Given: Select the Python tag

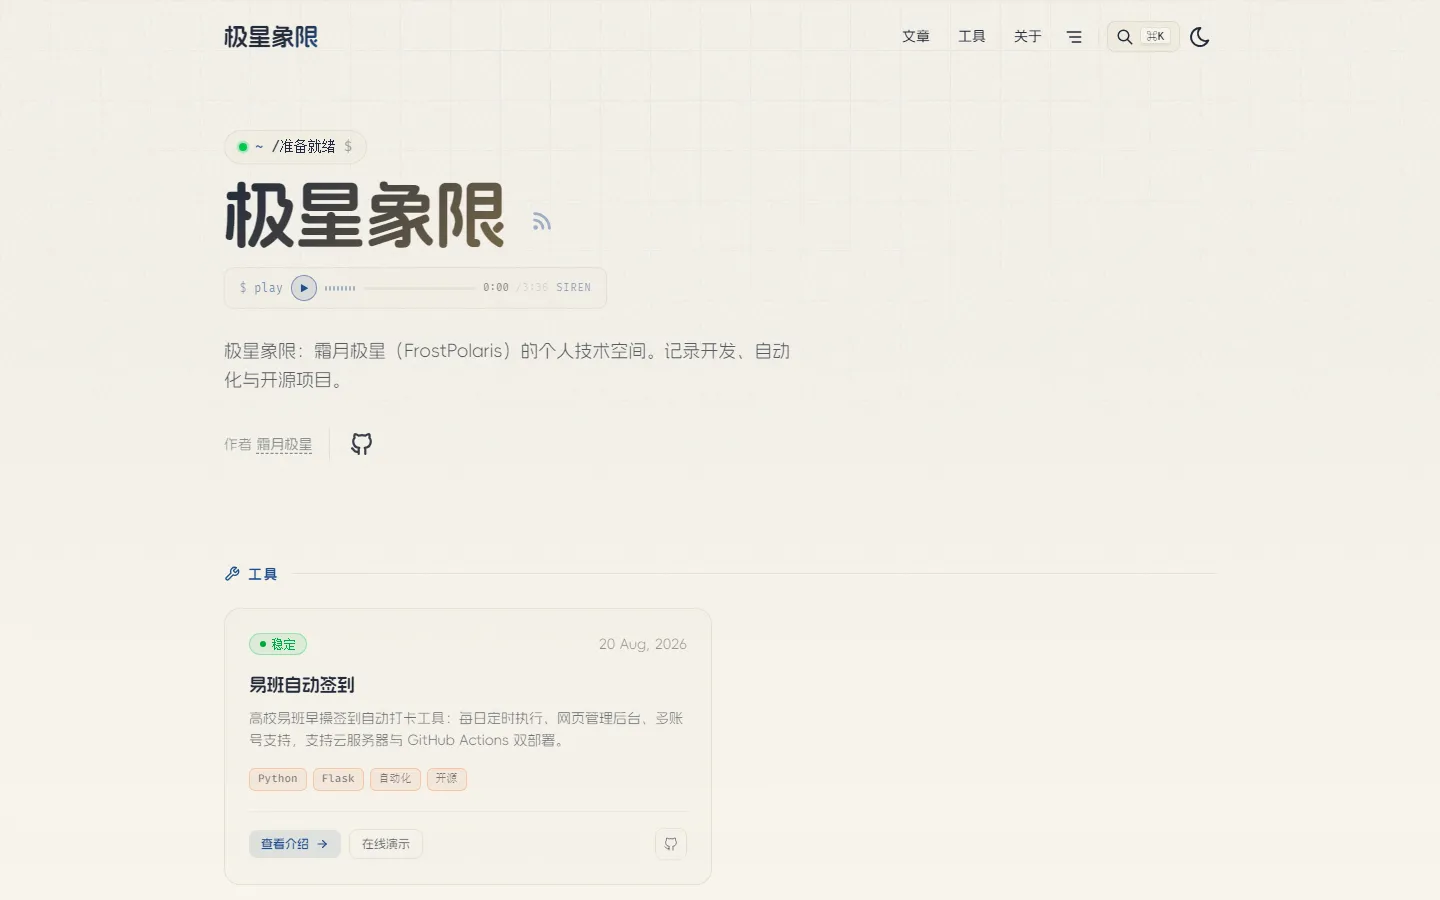Looking at the screenshot, I should [278, 779].
